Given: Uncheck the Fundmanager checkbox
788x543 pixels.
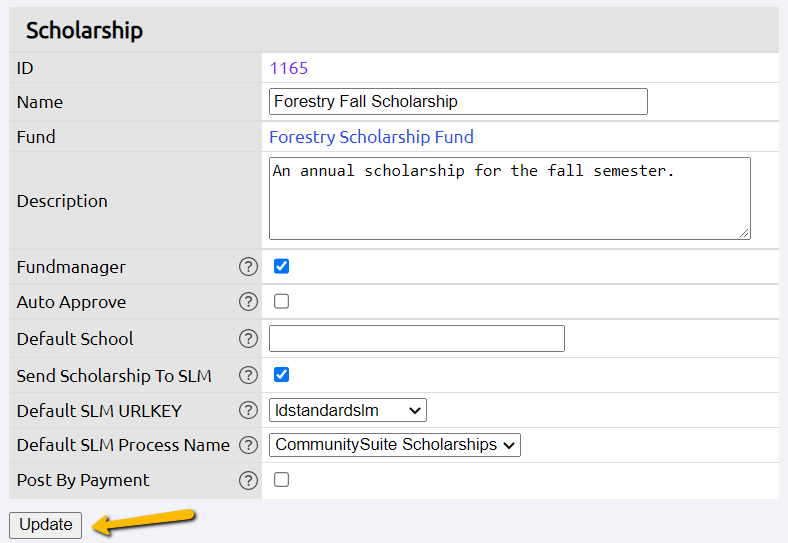Looking at the screenshot, I should point(281,266).
